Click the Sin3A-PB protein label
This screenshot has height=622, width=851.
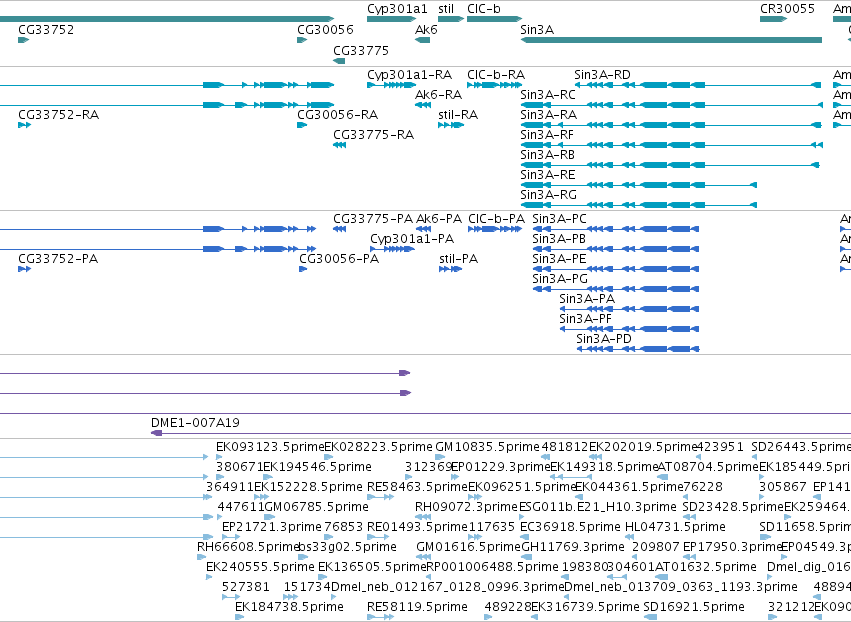(559, 239)
